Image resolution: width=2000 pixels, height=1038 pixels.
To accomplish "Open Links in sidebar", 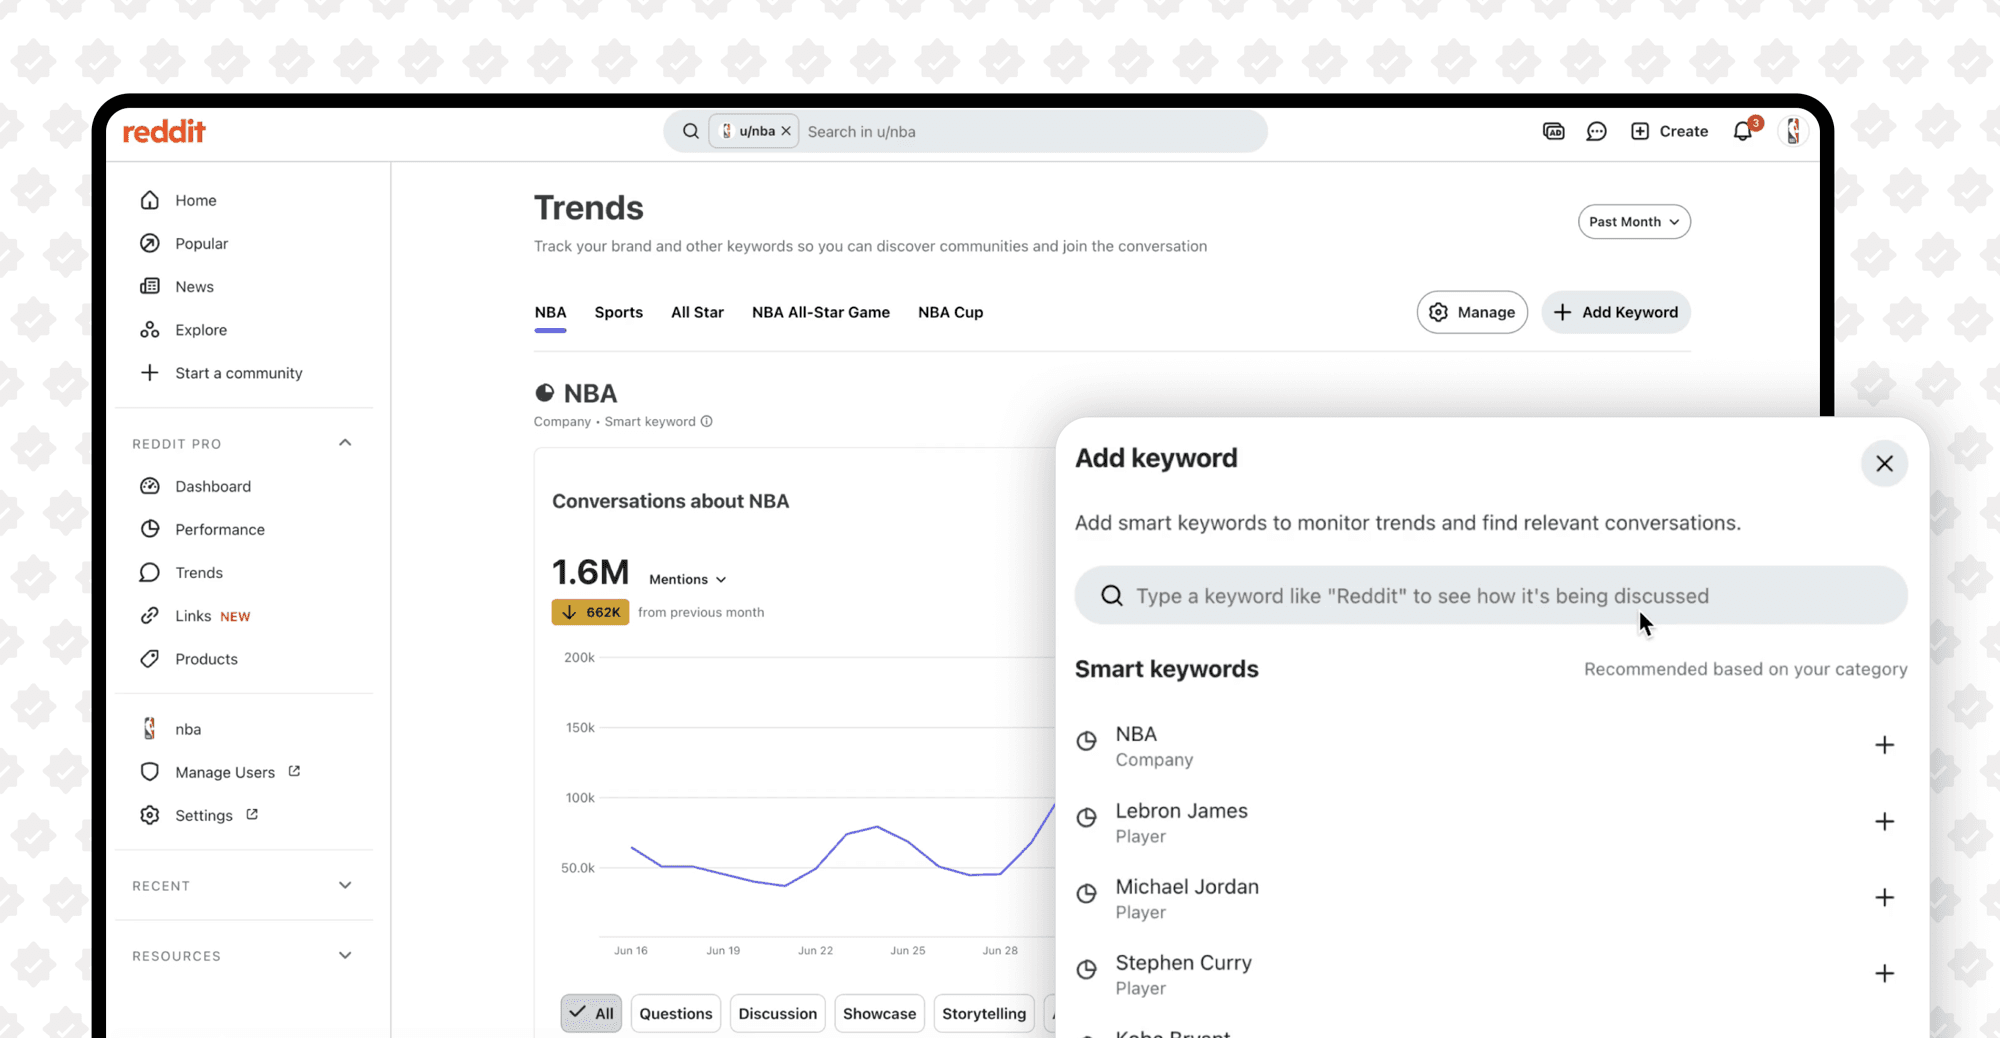I will point(195,615).
